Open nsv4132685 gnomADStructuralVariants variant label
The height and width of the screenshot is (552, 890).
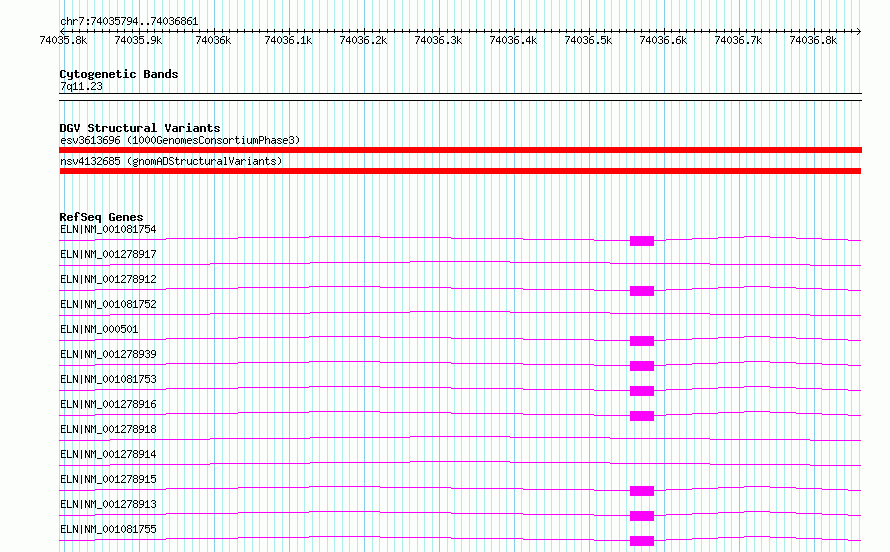(x=171, y=161)
